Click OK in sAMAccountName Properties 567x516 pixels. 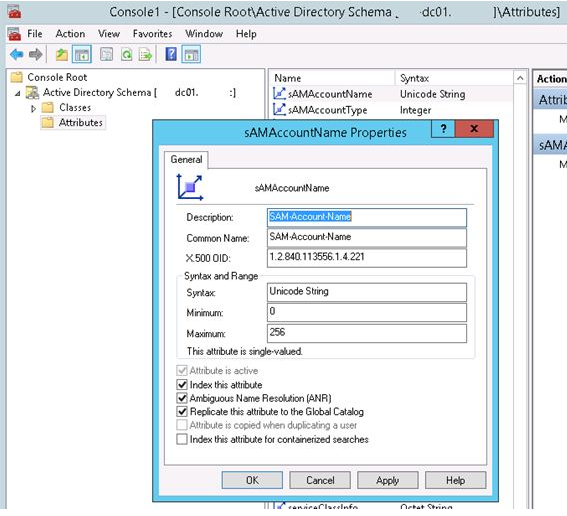pos(252,480)
